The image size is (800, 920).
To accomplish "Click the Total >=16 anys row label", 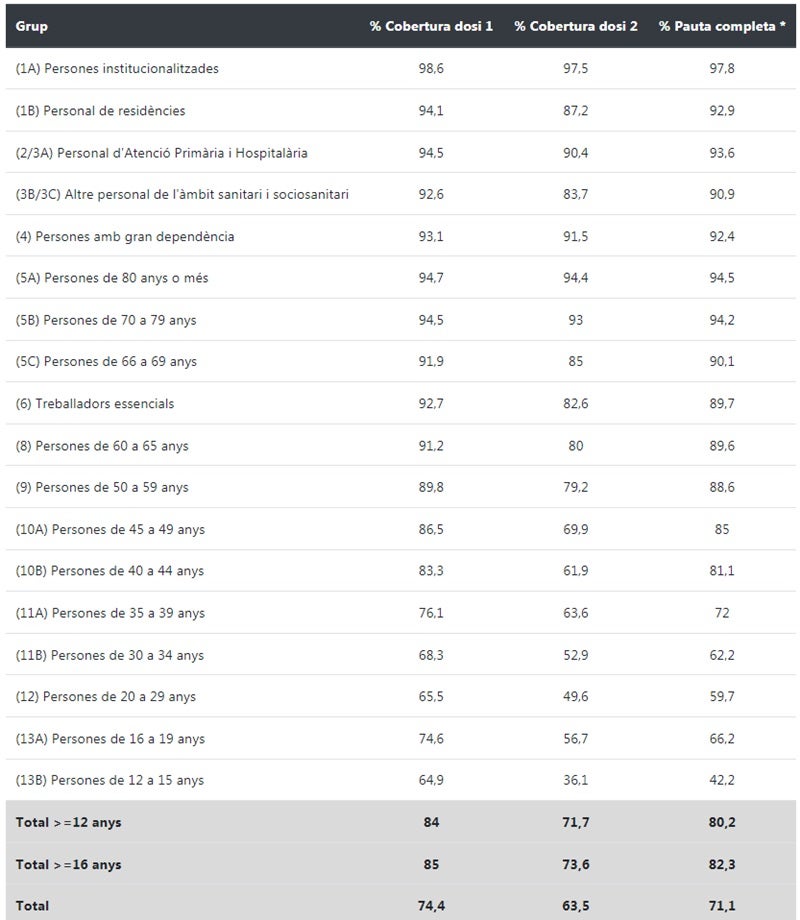I will coord(69,864).
